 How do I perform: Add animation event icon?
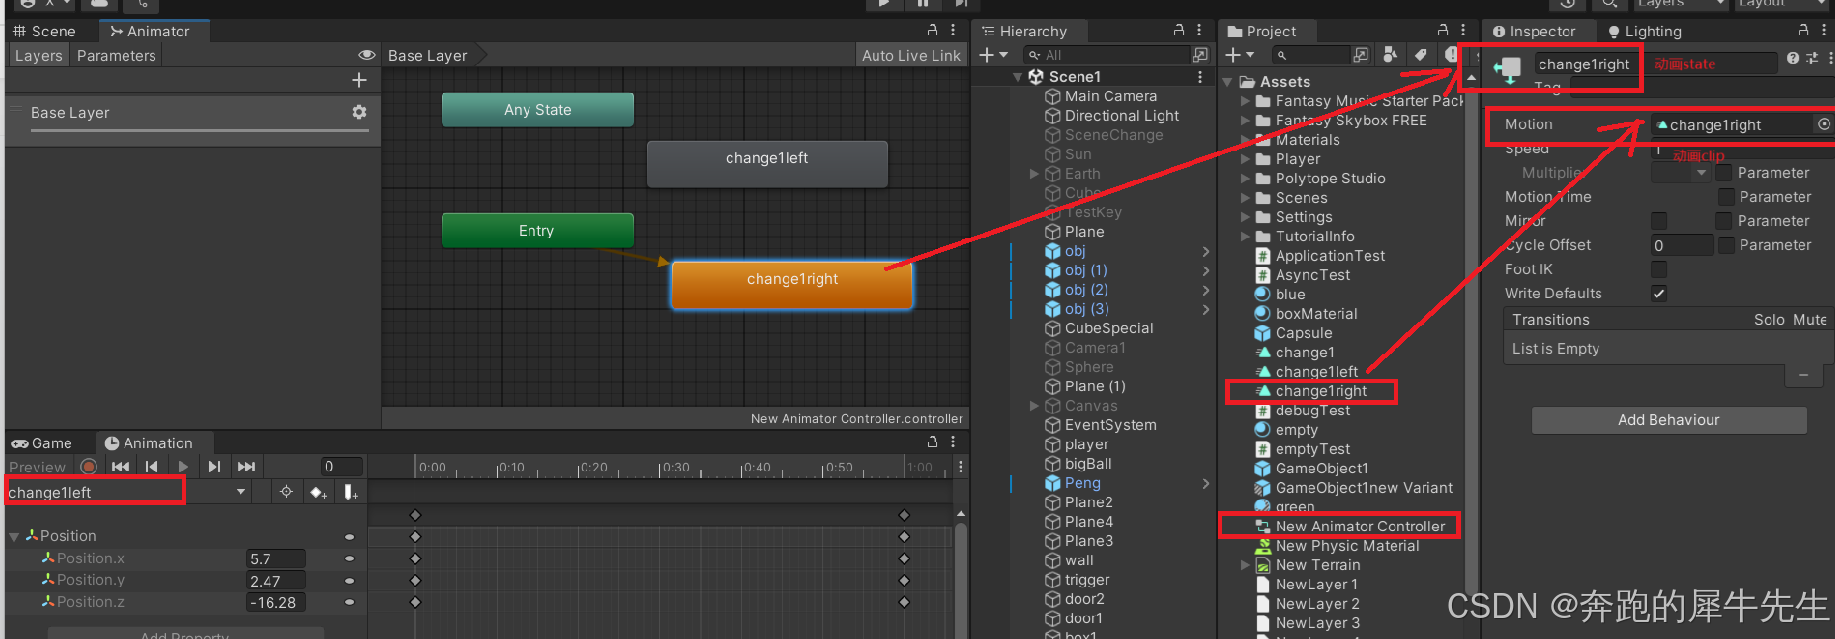click(x=350, y=492)
